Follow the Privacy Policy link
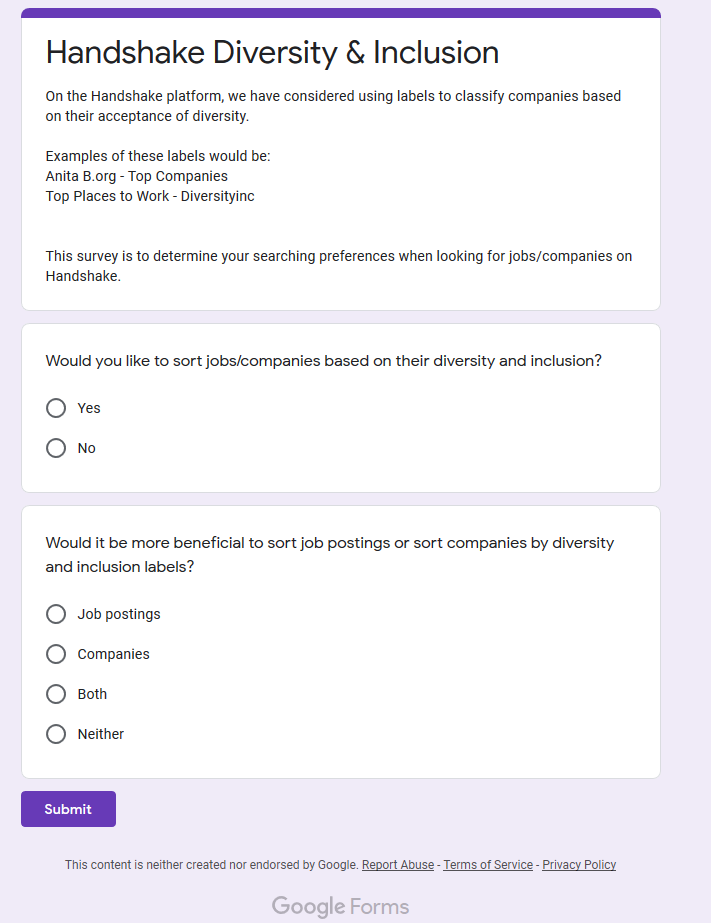Screen dimensions: 711x923 point(579,865)
